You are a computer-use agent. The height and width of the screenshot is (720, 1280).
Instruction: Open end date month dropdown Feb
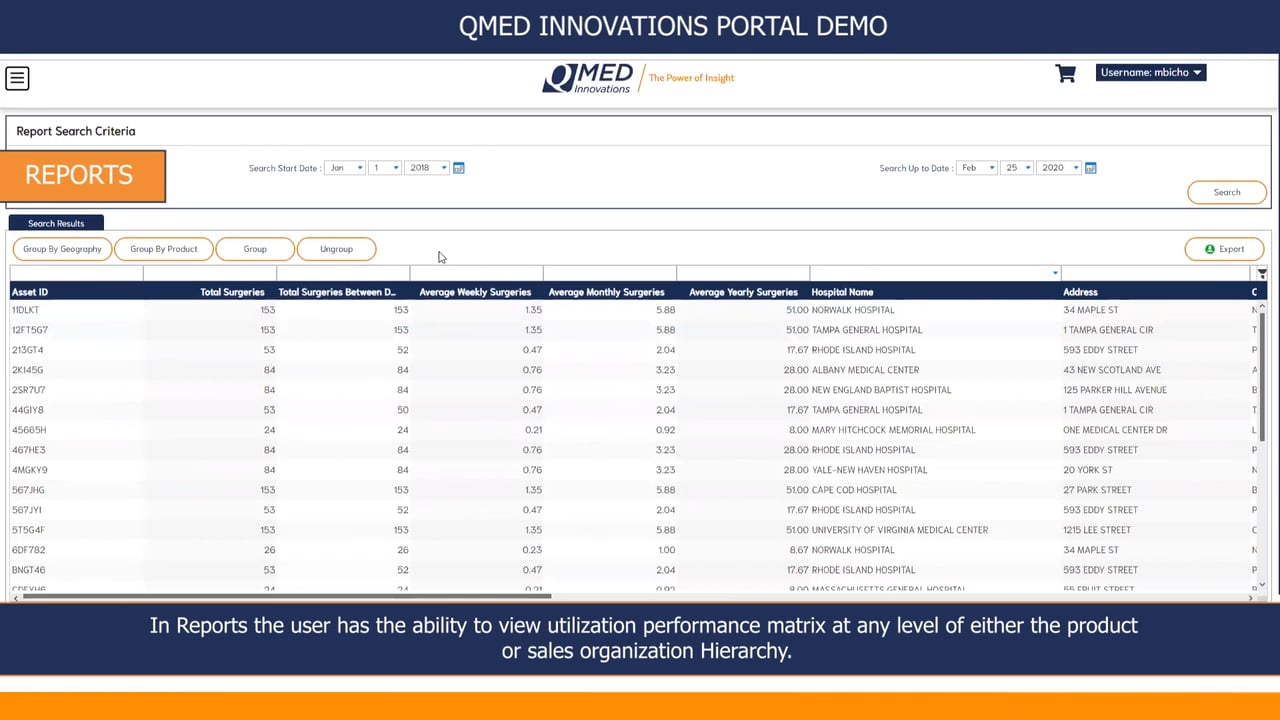pos(977,168)
